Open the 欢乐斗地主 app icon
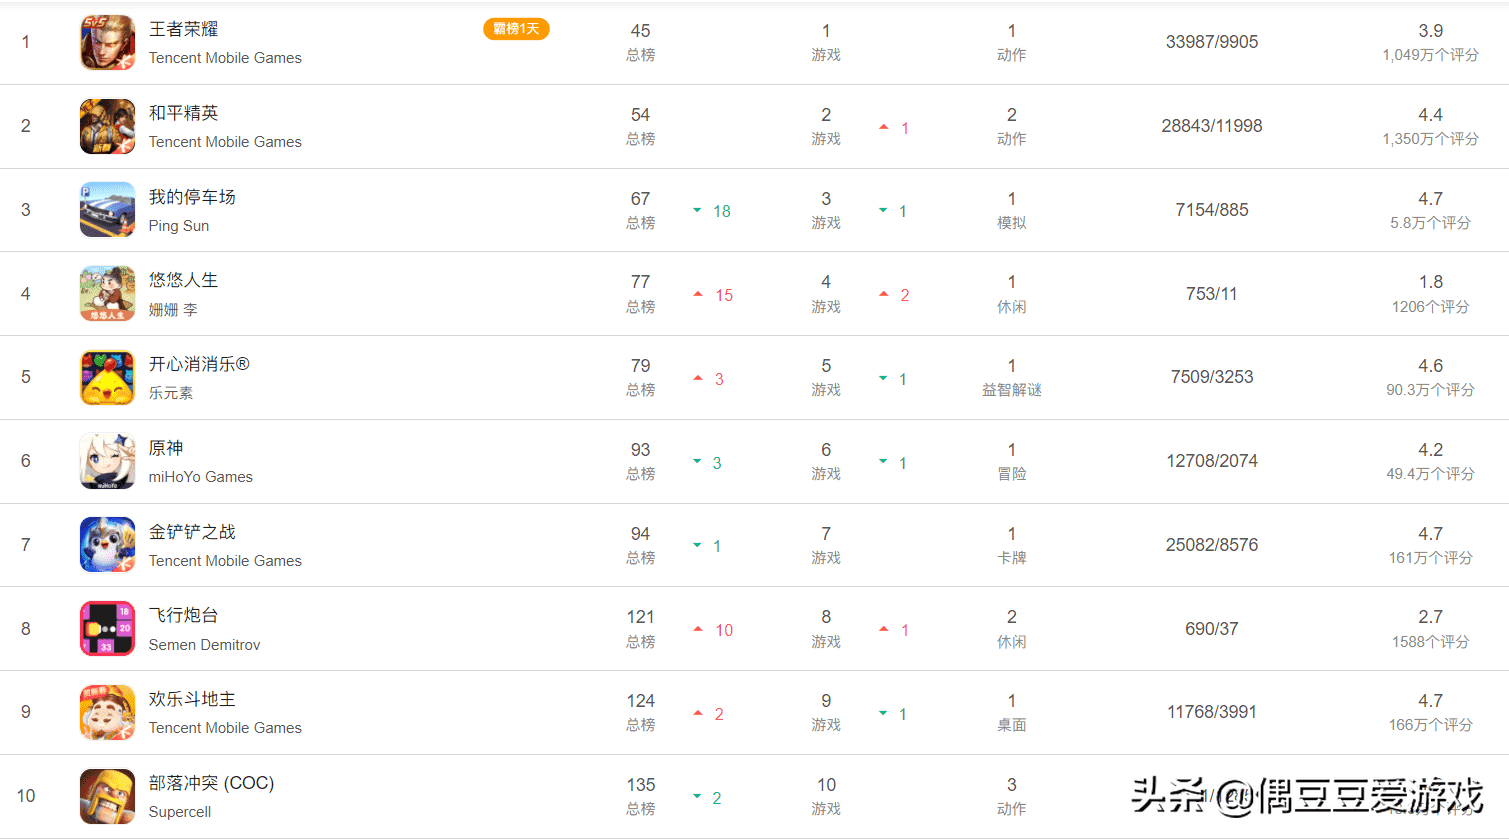The width and height of the screenshot is (1509, 840). pos(107,712)
